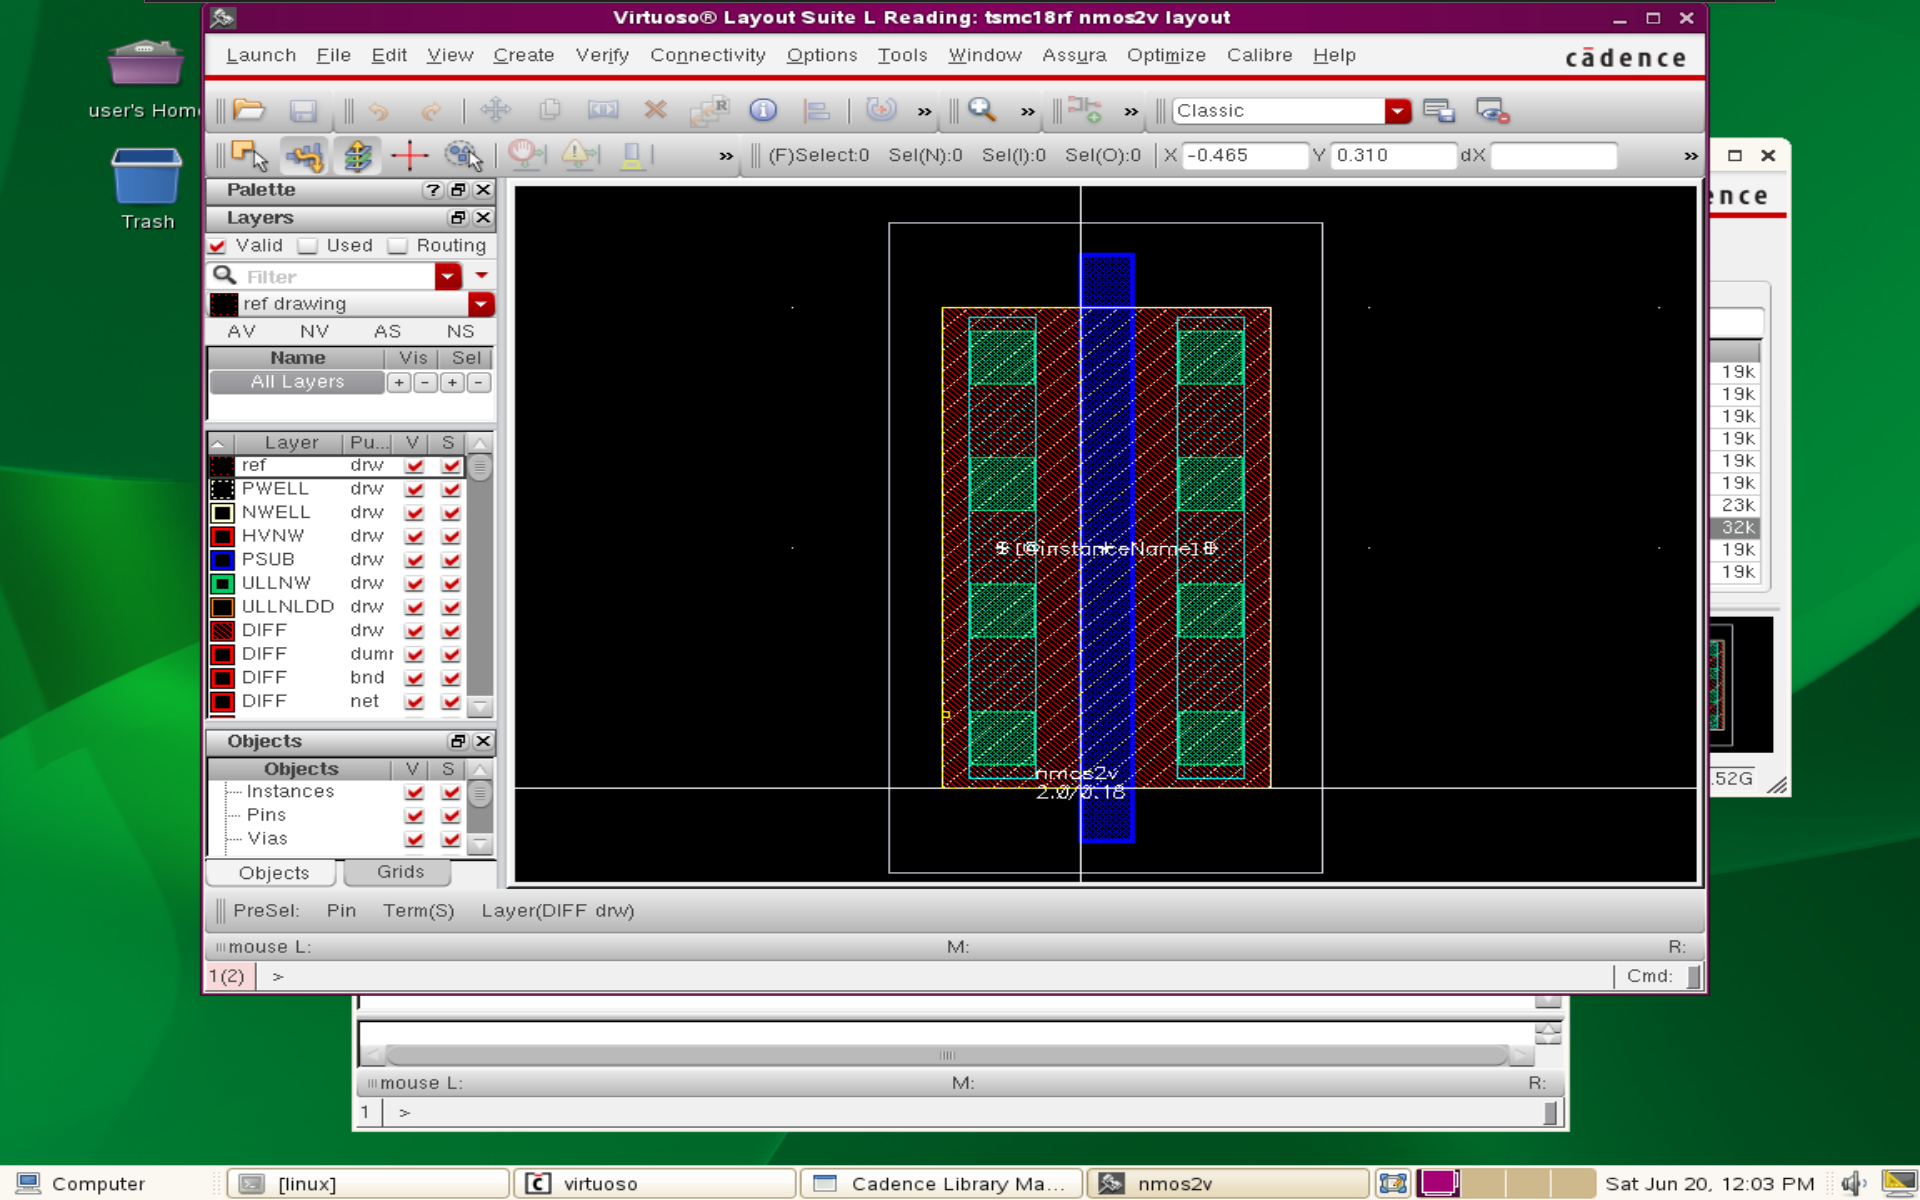Expand more items after the Zoom icon

[1028, 112]
